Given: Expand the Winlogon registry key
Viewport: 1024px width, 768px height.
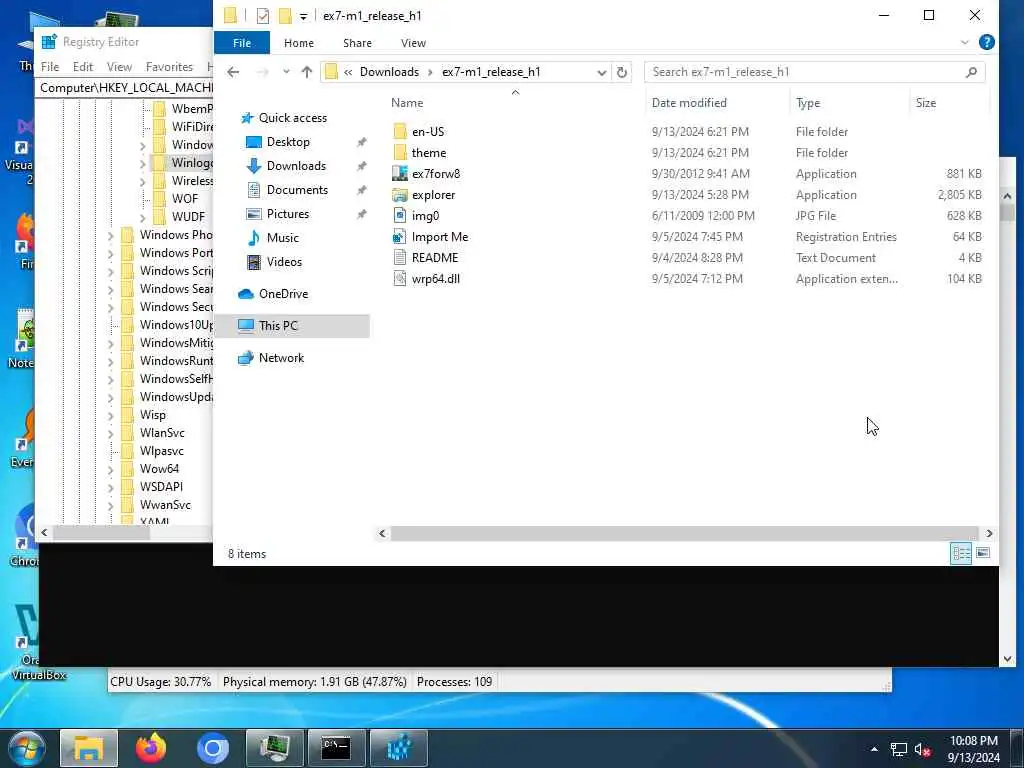Looking at the screenshot, I should [142, 163].
